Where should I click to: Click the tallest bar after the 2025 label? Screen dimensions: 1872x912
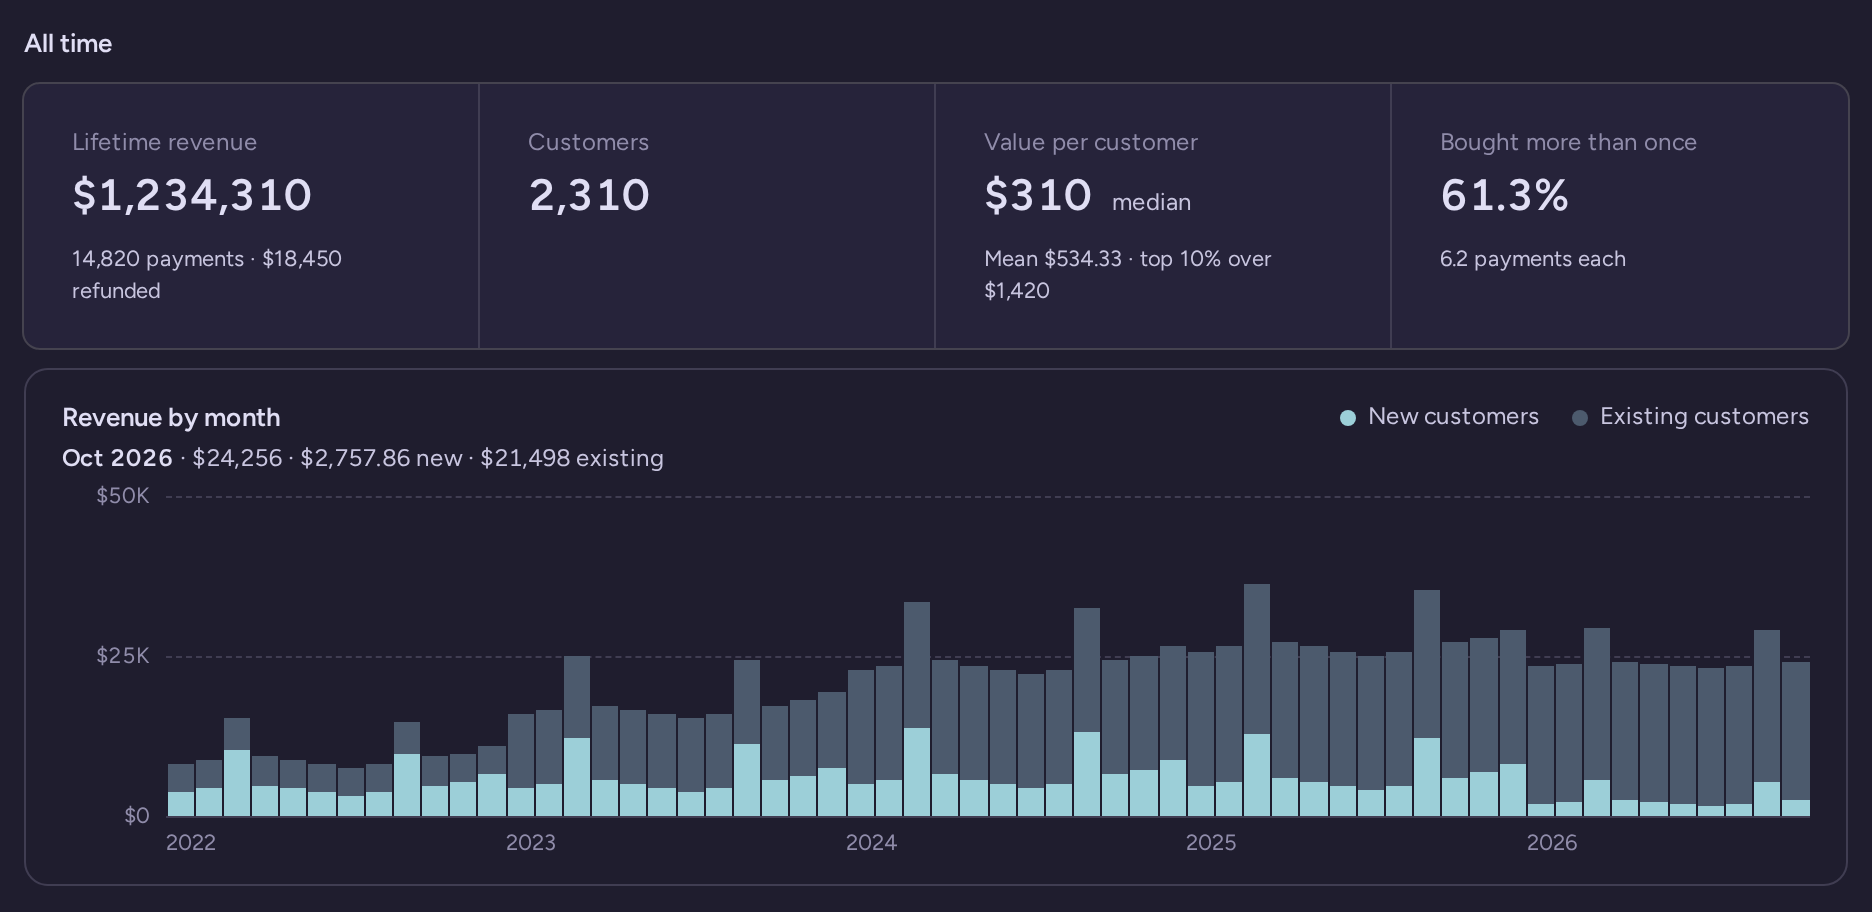1257,700
